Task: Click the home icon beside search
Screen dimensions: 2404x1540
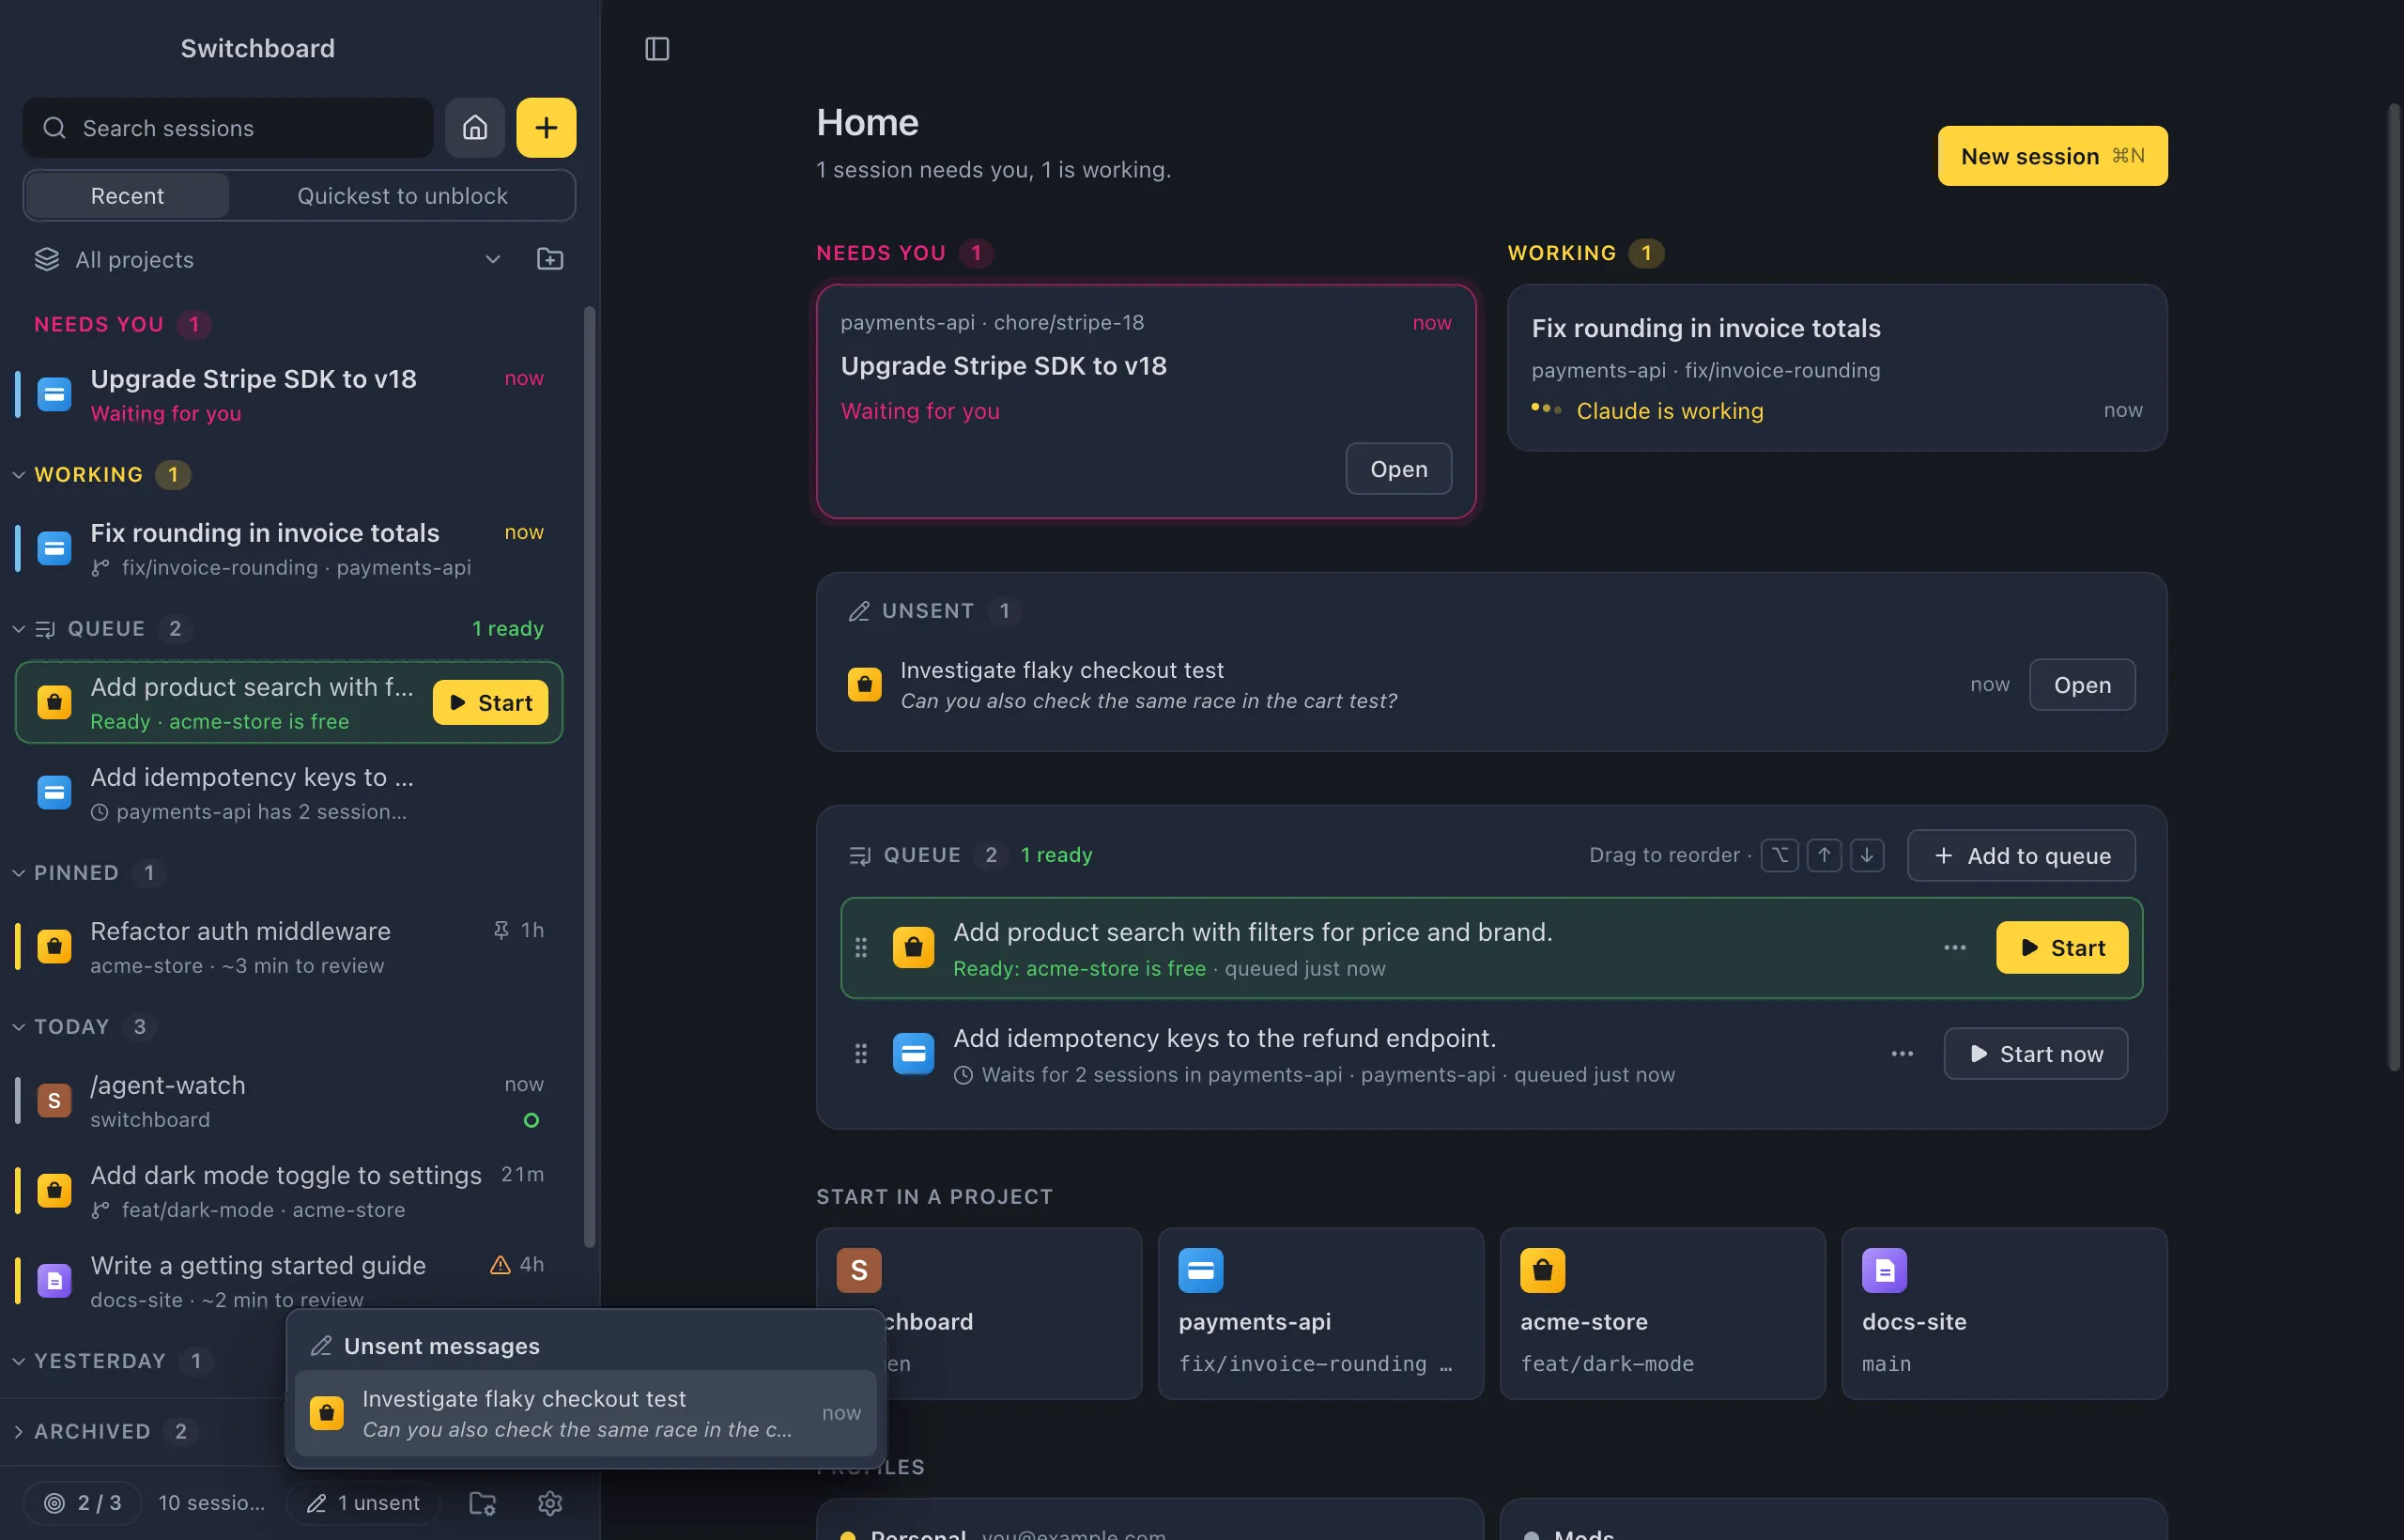Action: click(x=475, y=128)
